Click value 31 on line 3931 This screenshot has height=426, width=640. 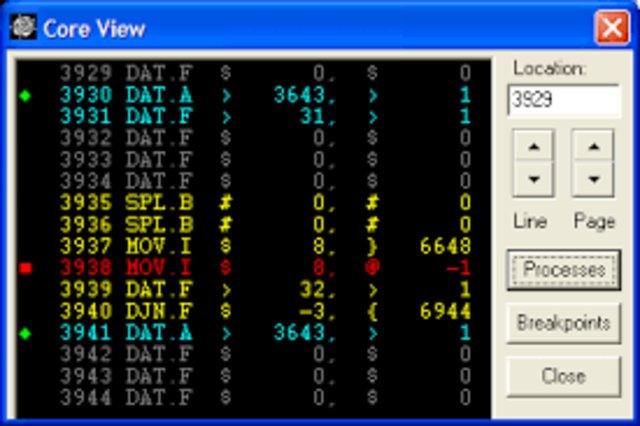[x=312, y=117]
